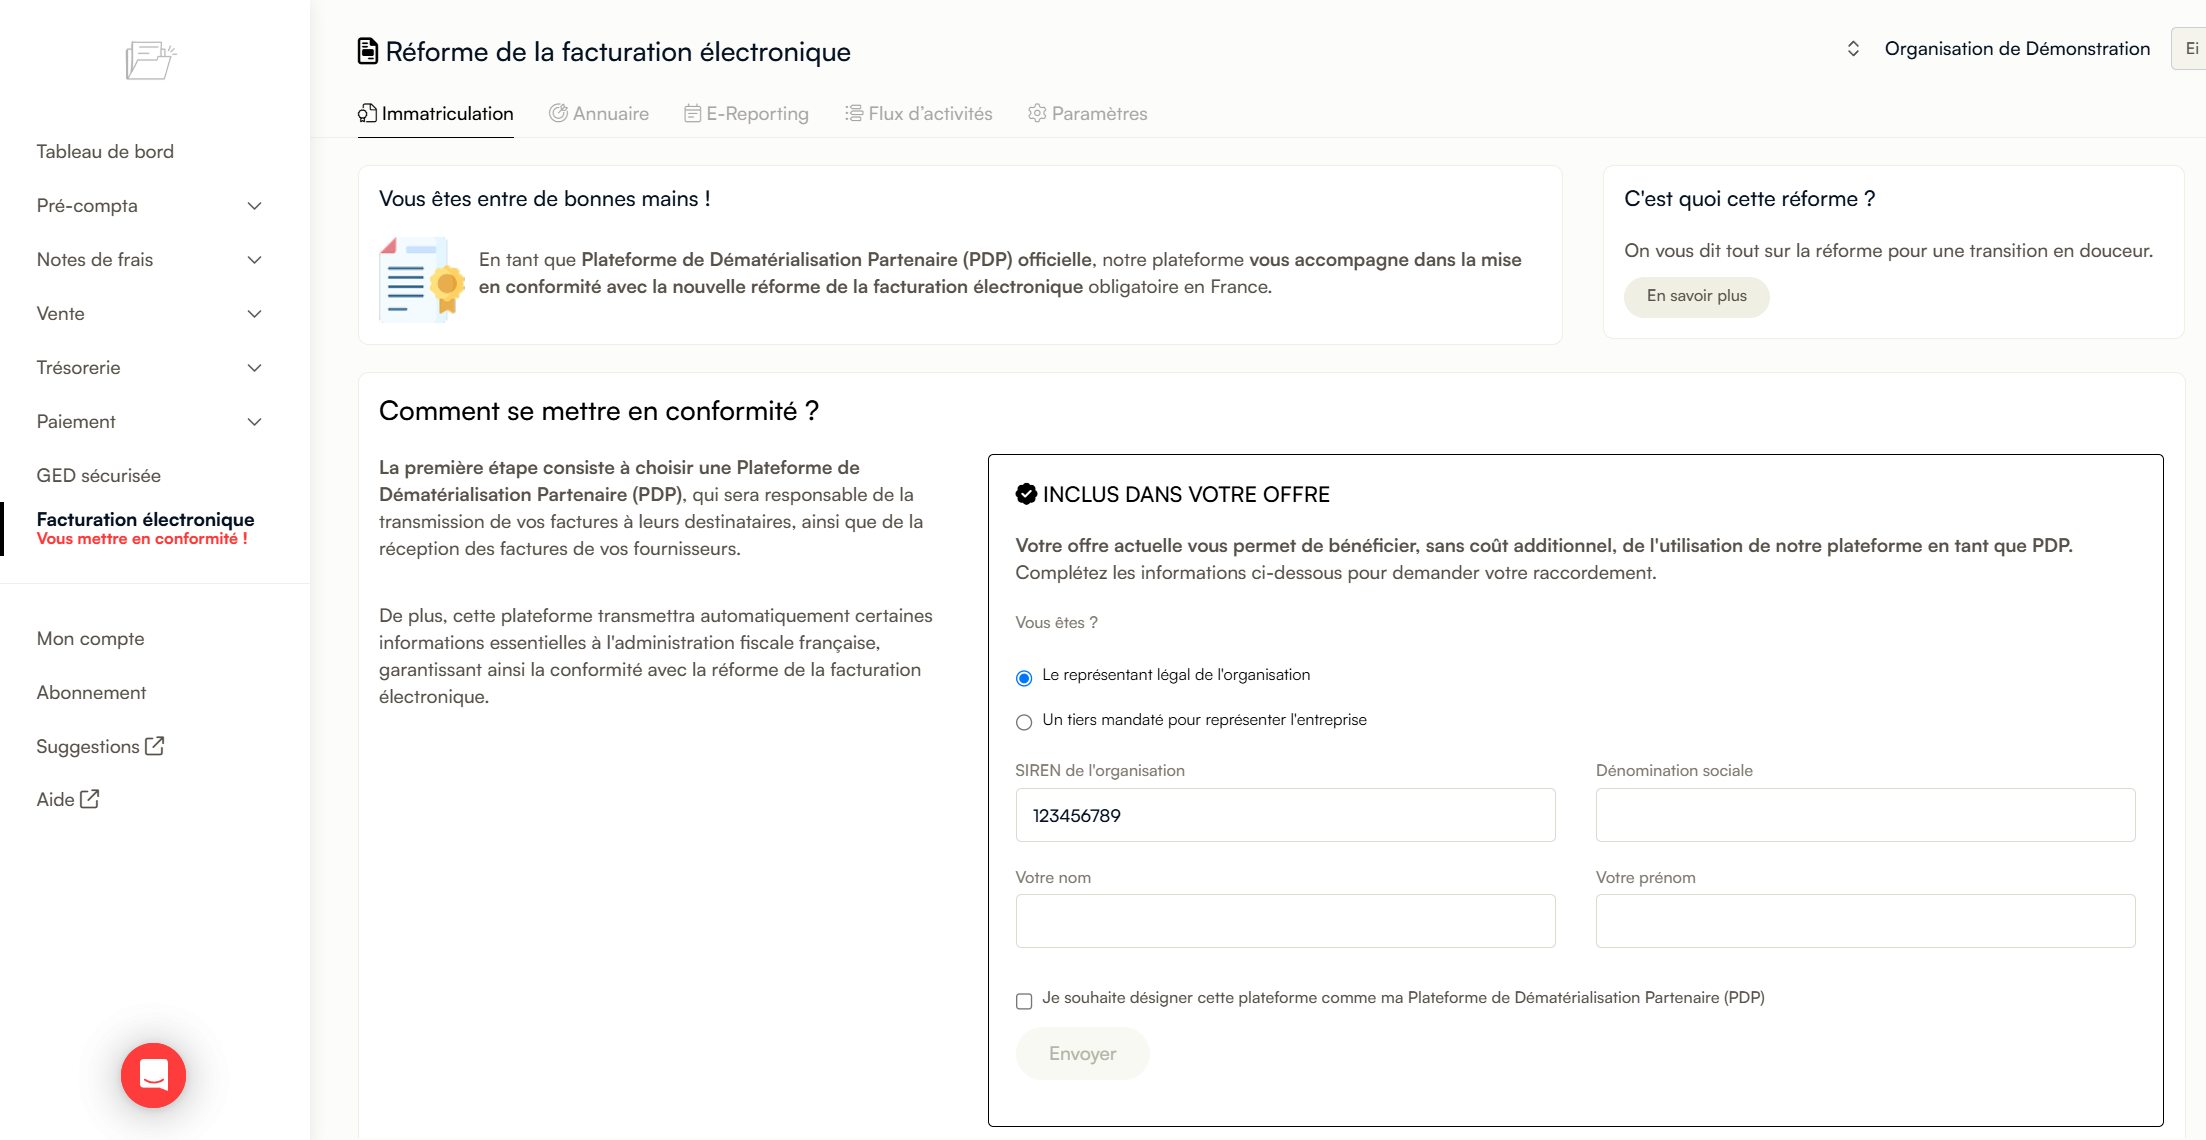Viewport: 2206px width, 1140px height.
Task: Check the box to designate platform as PDP
Action: click(1024, 1001)
